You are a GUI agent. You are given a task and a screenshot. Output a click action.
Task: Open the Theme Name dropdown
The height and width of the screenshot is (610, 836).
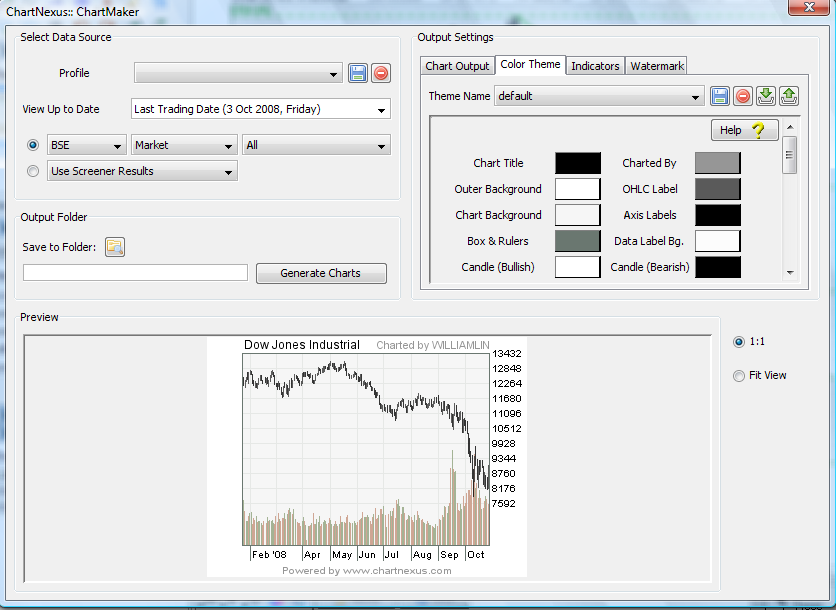click(x=696, y=97)
